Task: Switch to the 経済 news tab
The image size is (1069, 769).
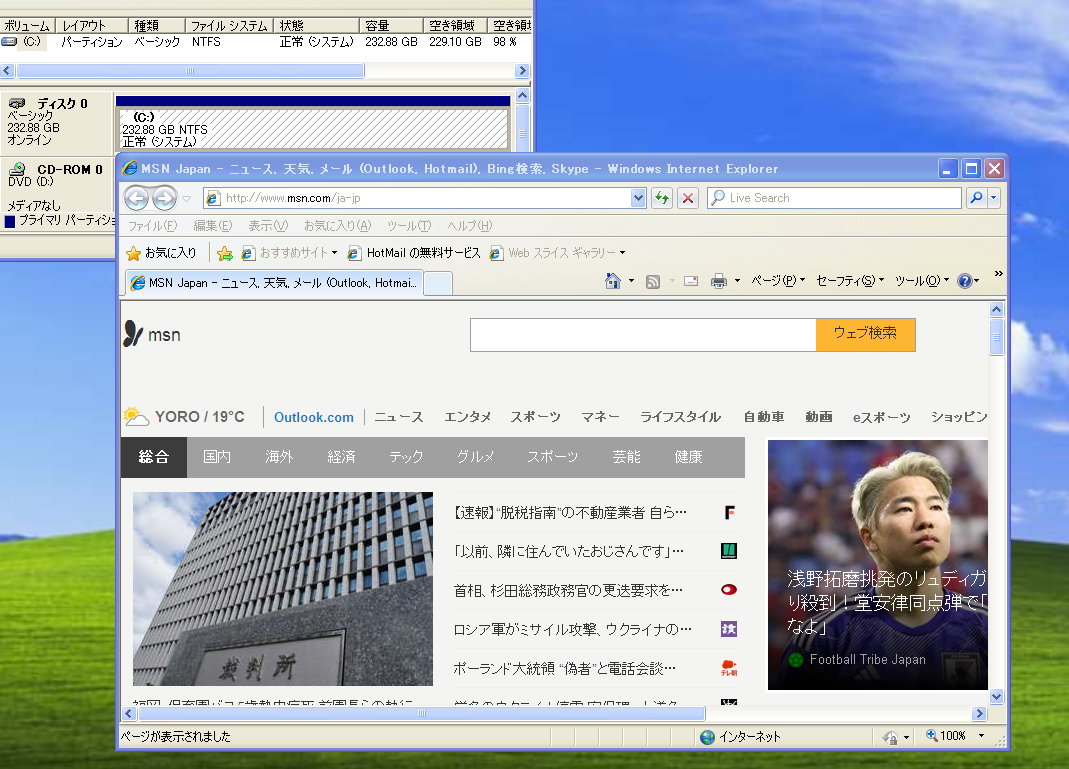Action: click(340, 456)
